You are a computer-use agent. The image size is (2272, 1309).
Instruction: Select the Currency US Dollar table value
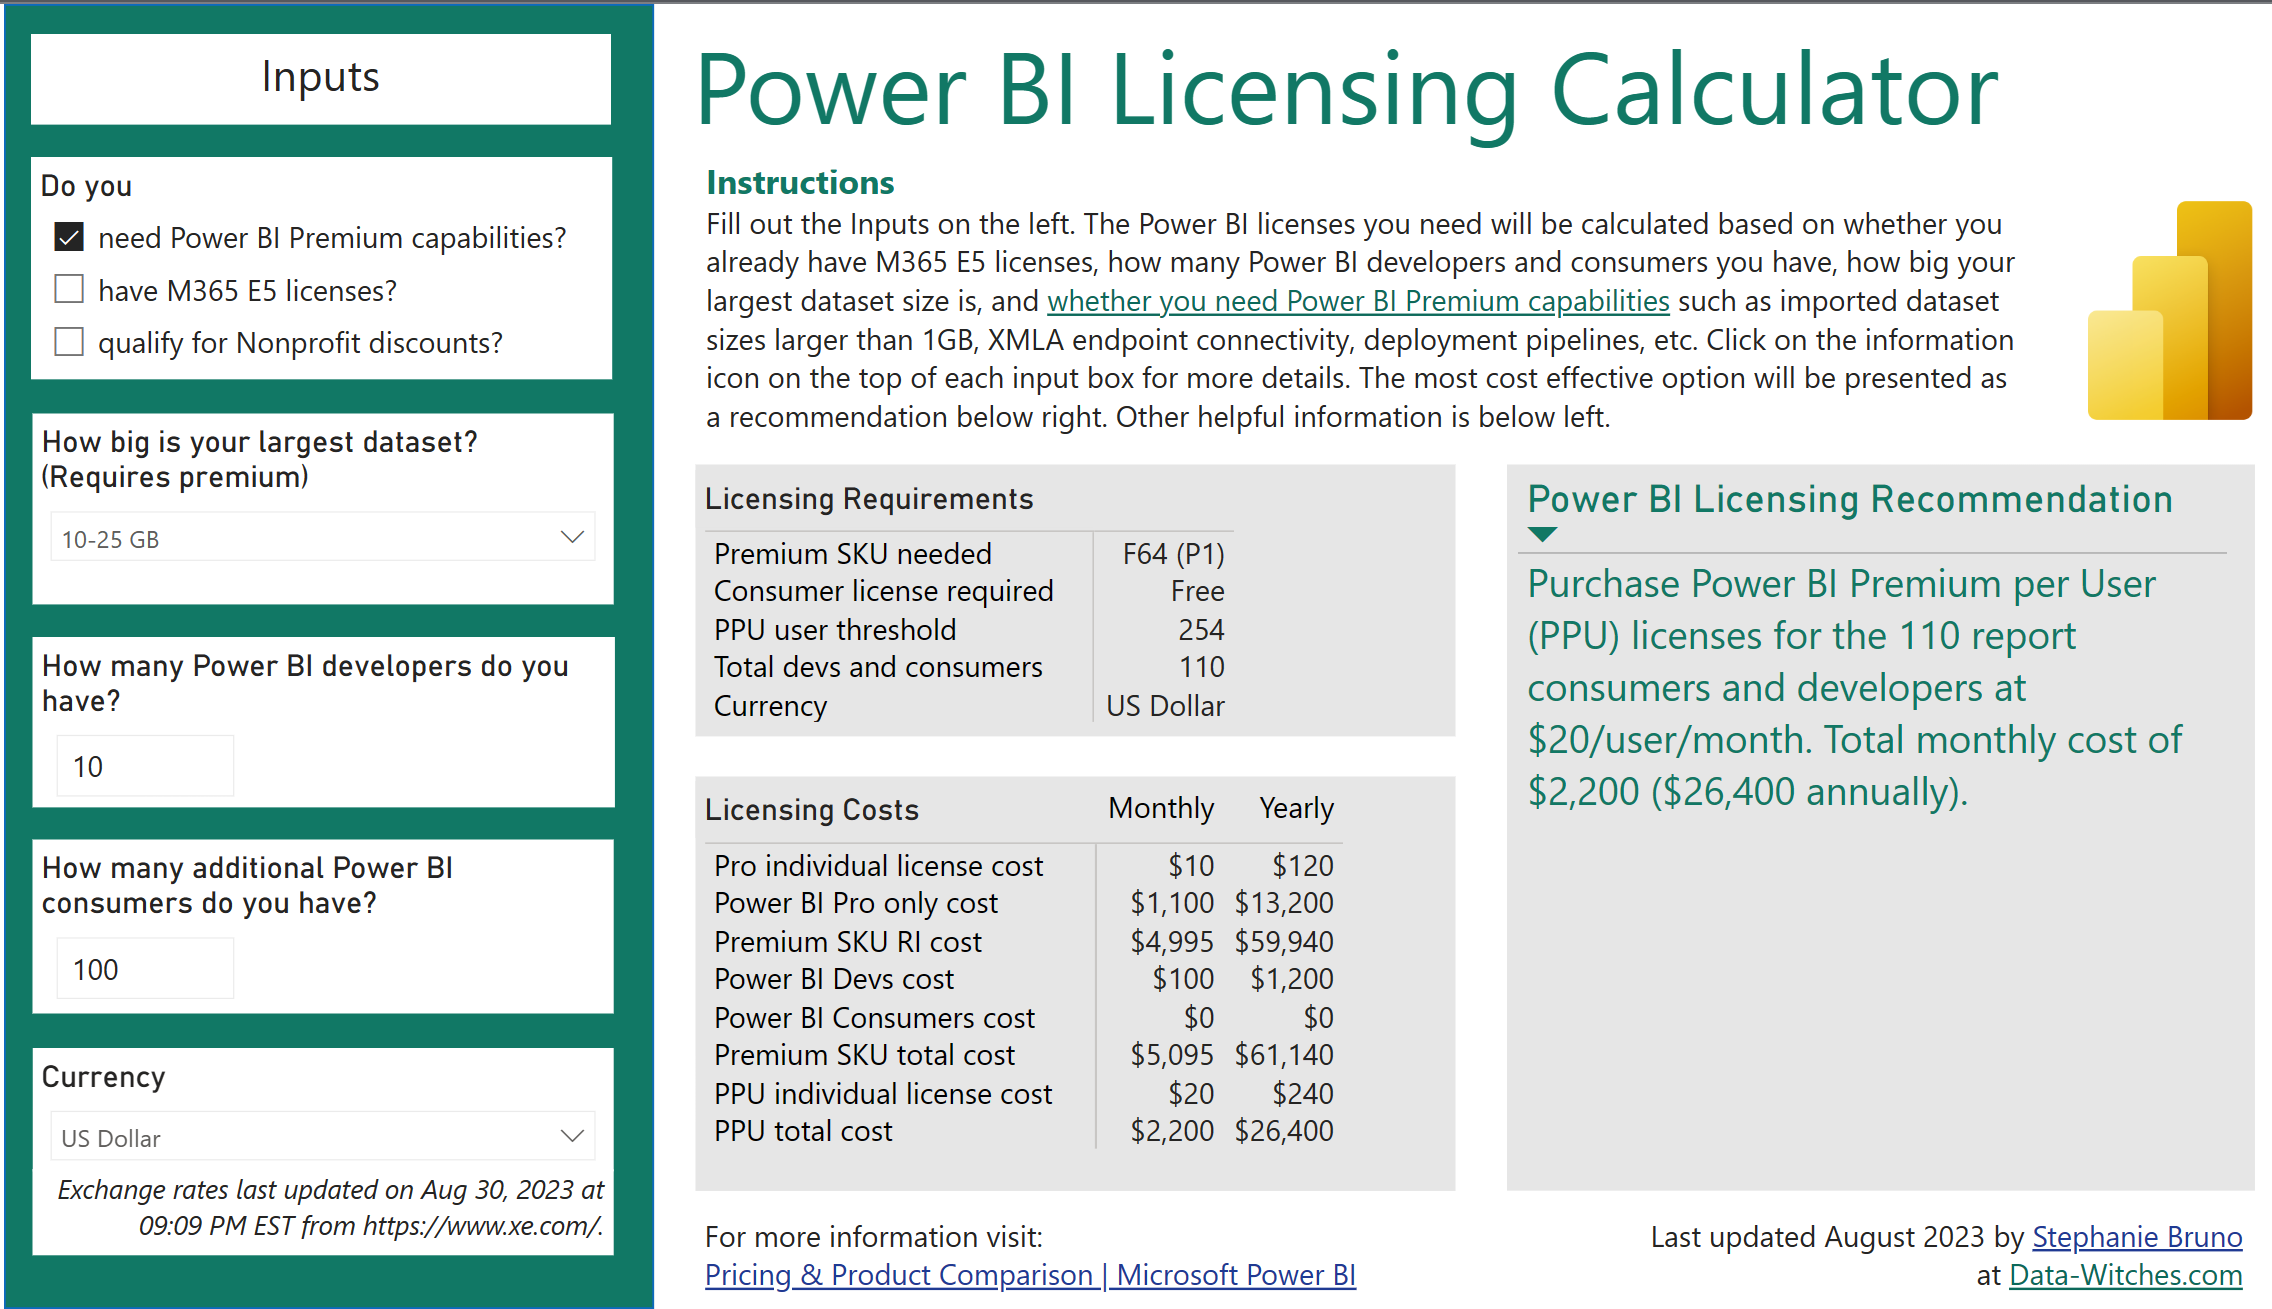(1165, 706)
